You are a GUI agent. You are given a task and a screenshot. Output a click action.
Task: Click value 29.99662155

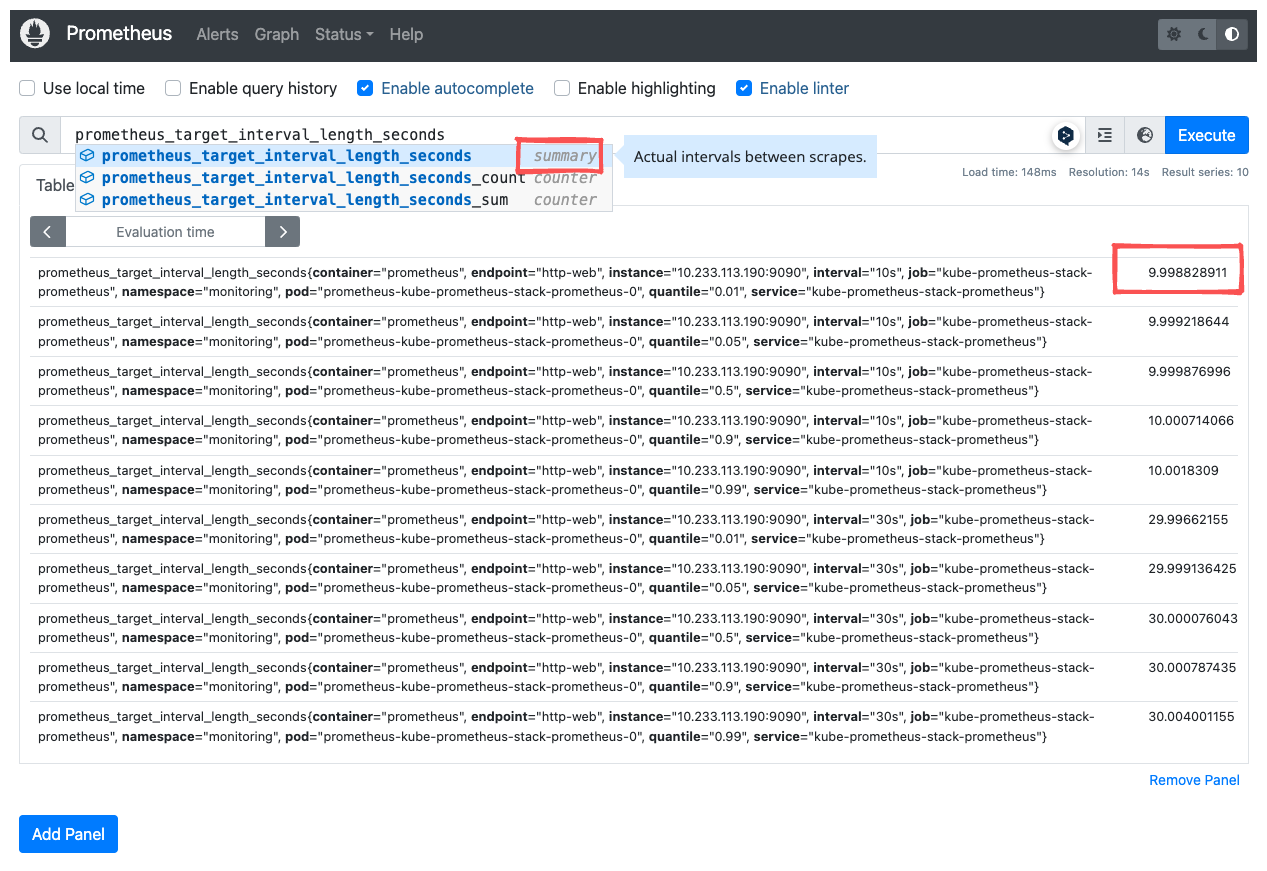[x=1188, y=519]
